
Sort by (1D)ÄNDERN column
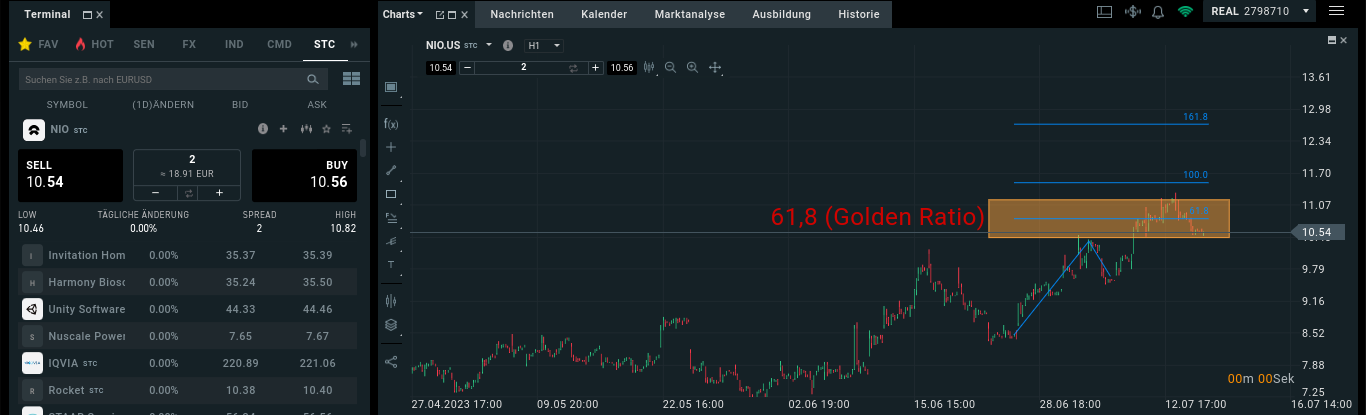coord(163,104)
